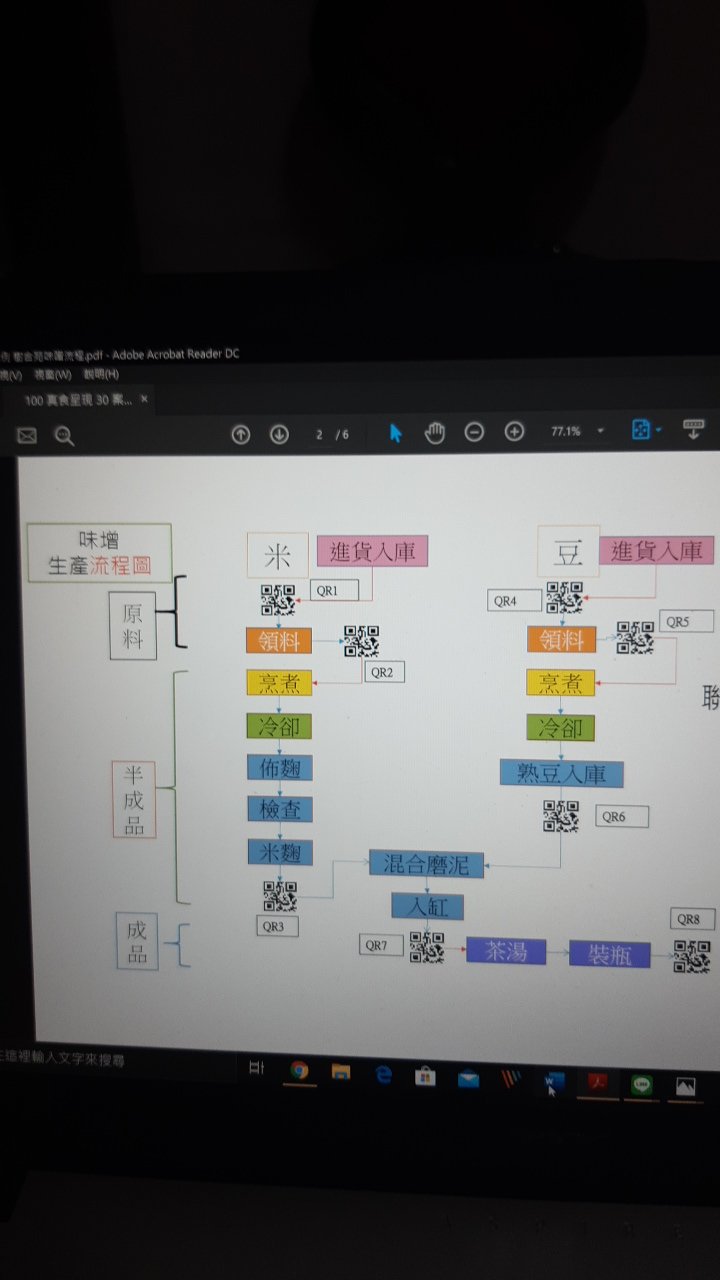The height and width of the screenshot is (1280, 720).
Task: Click the 米 box in the flowchart
Action: click(x=278, y=555)
